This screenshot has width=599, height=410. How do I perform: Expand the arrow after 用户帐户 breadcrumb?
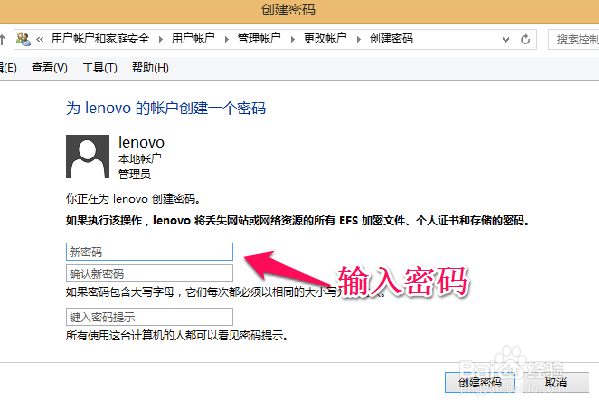(x=227, y=39)
